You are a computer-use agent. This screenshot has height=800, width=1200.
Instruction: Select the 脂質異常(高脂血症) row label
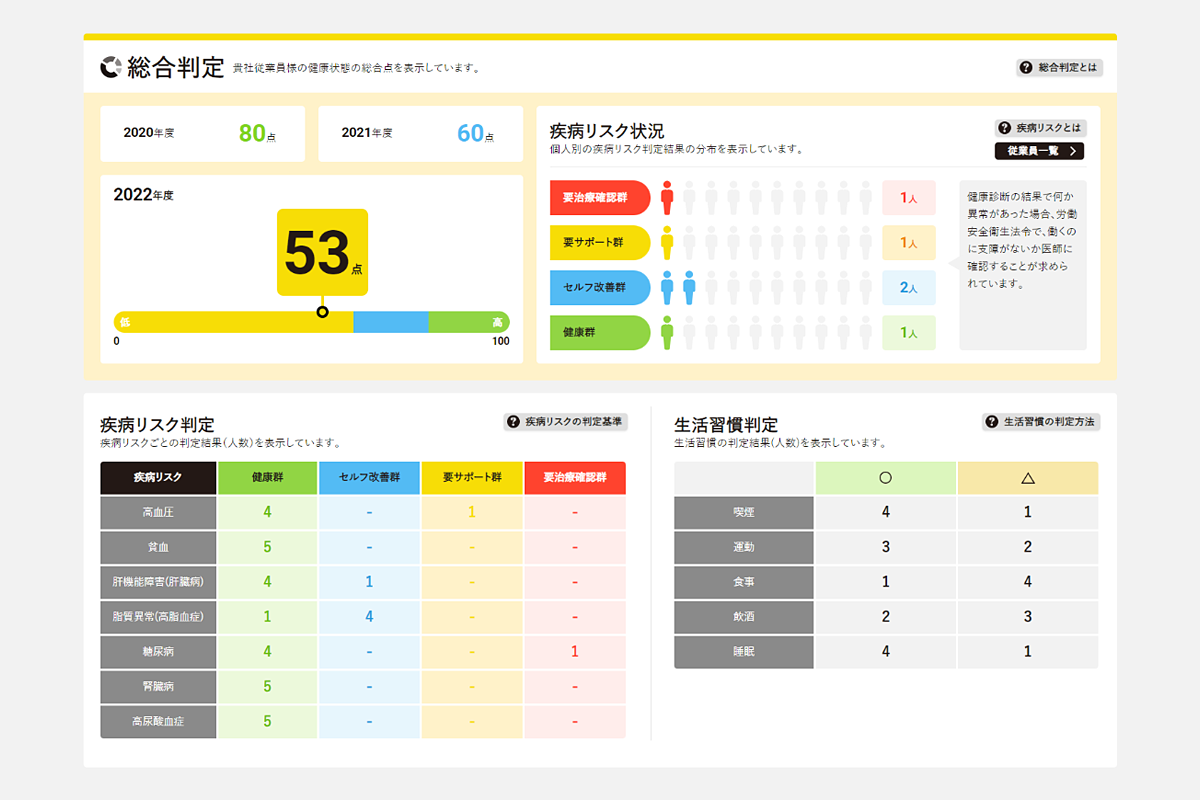tap(159, 617)
